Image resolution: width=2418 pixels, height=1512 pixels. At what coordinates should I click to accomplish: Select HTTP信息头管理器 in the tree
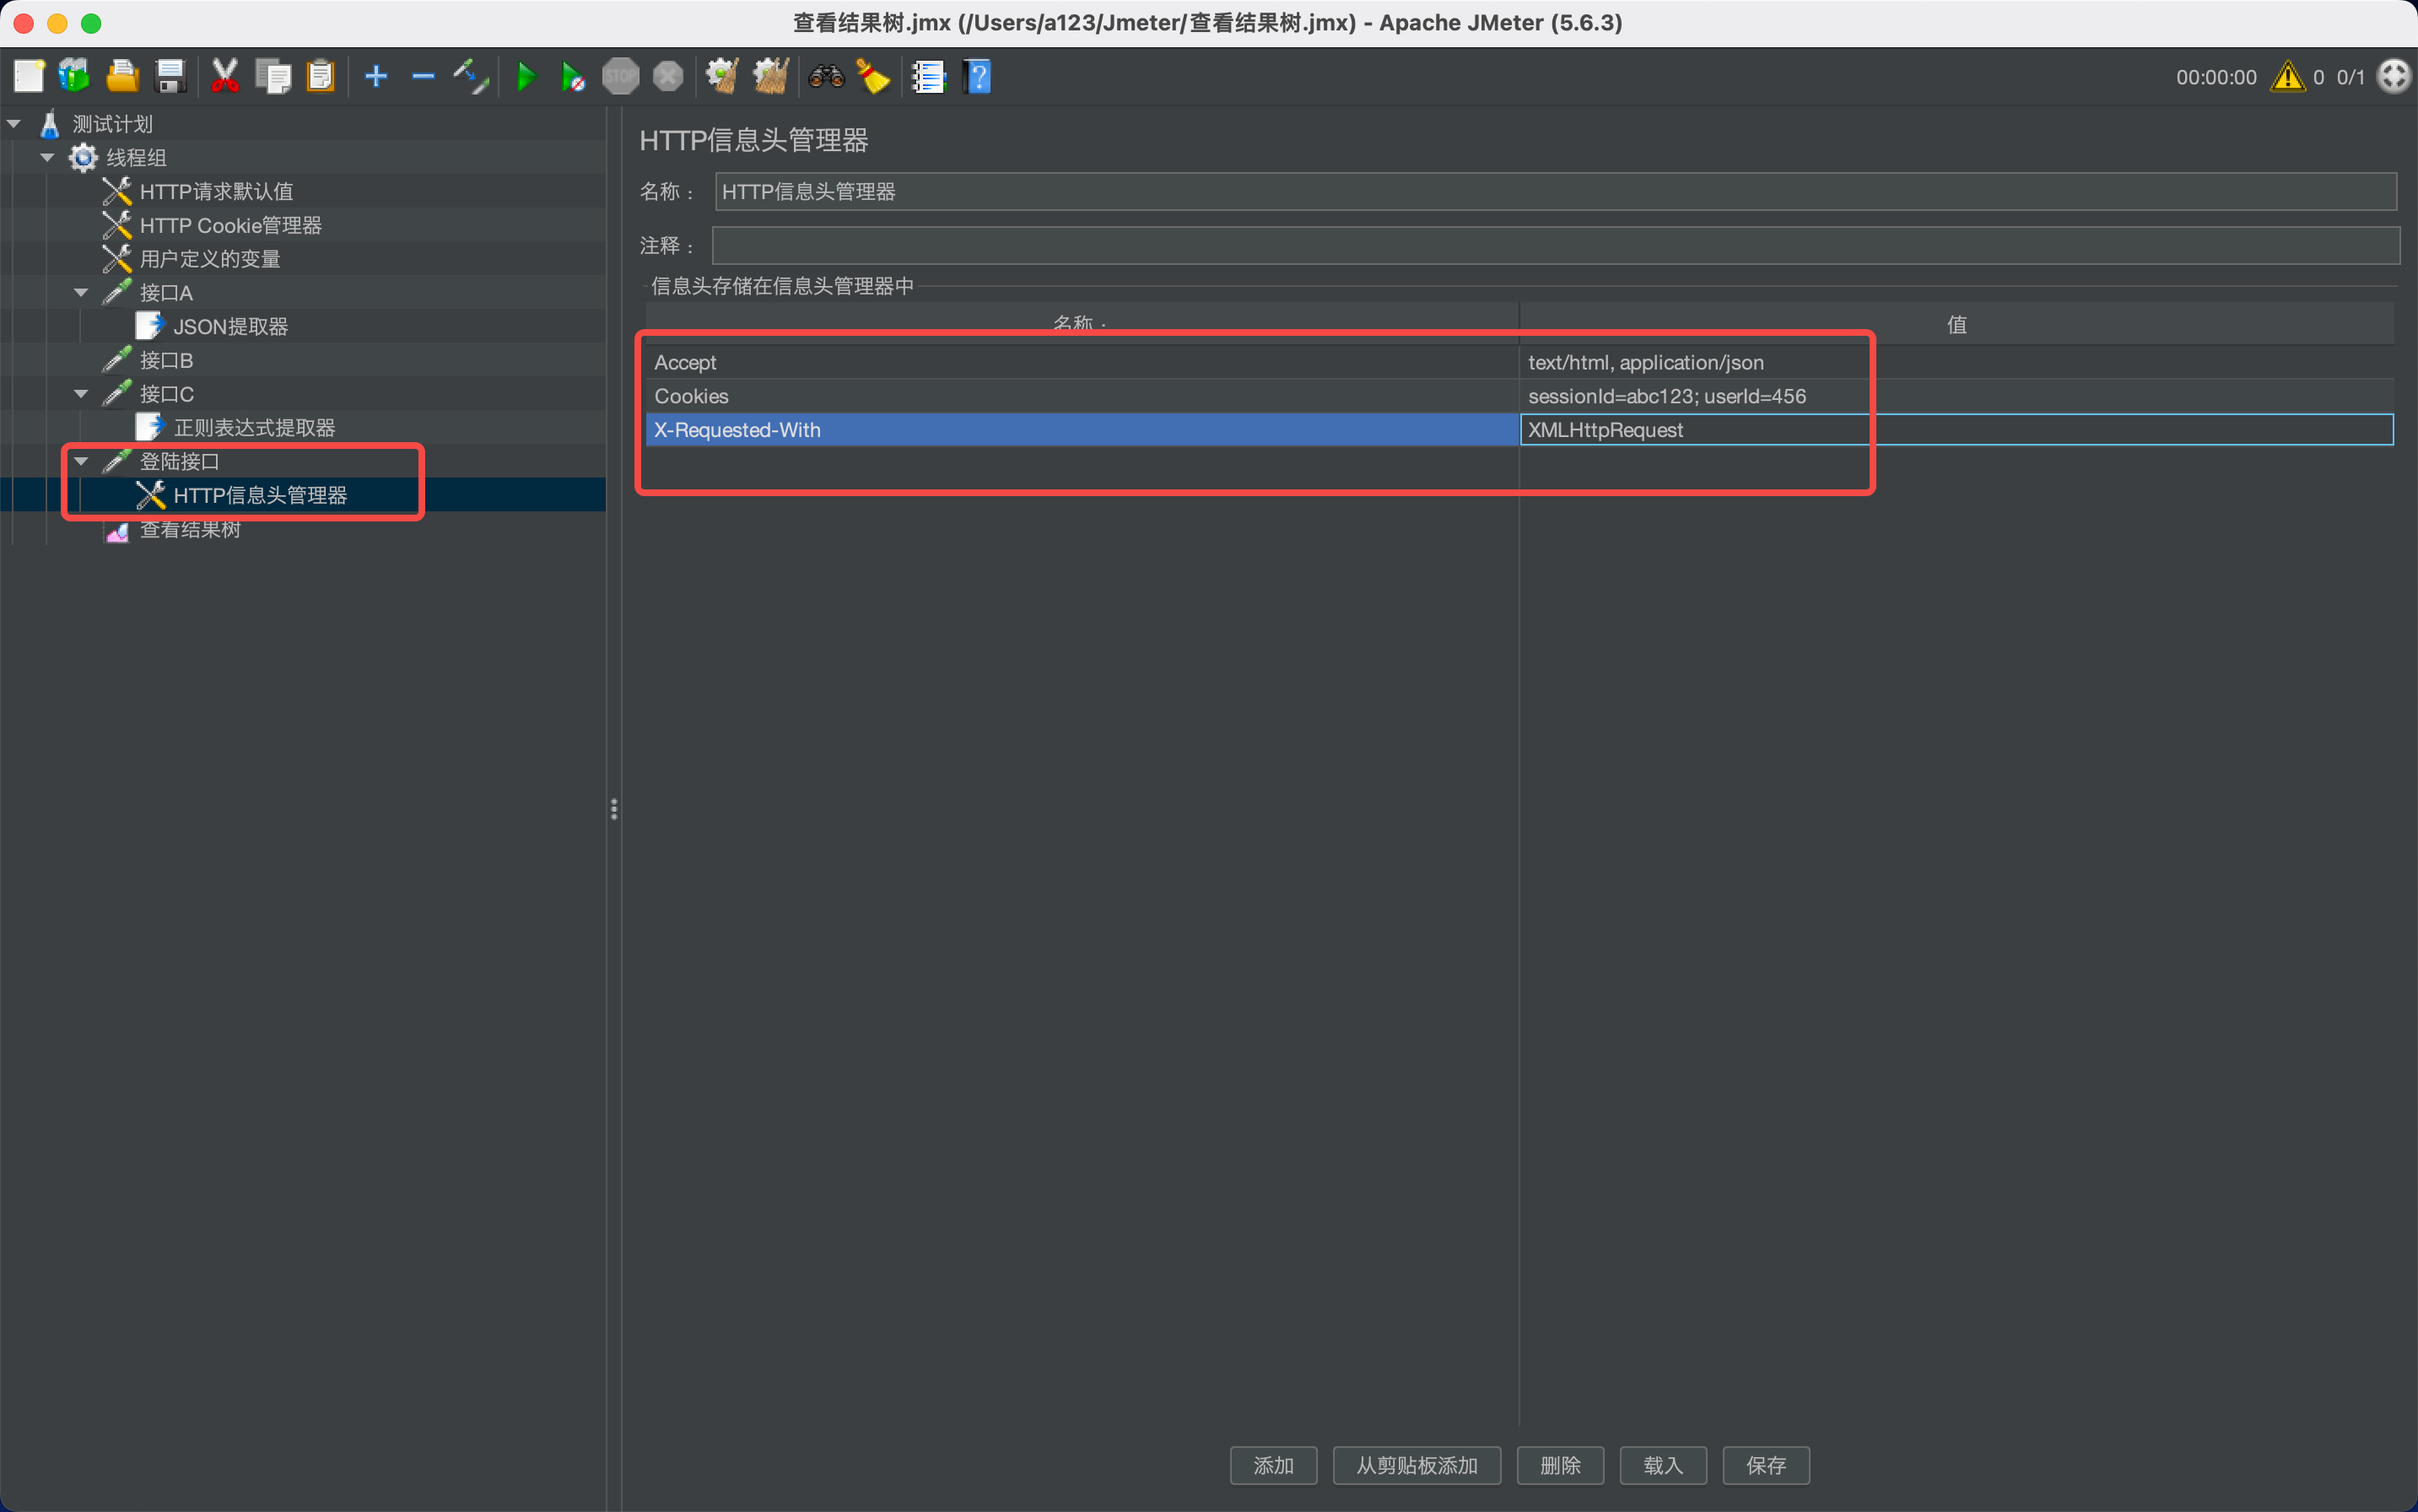tap(260, 495)
